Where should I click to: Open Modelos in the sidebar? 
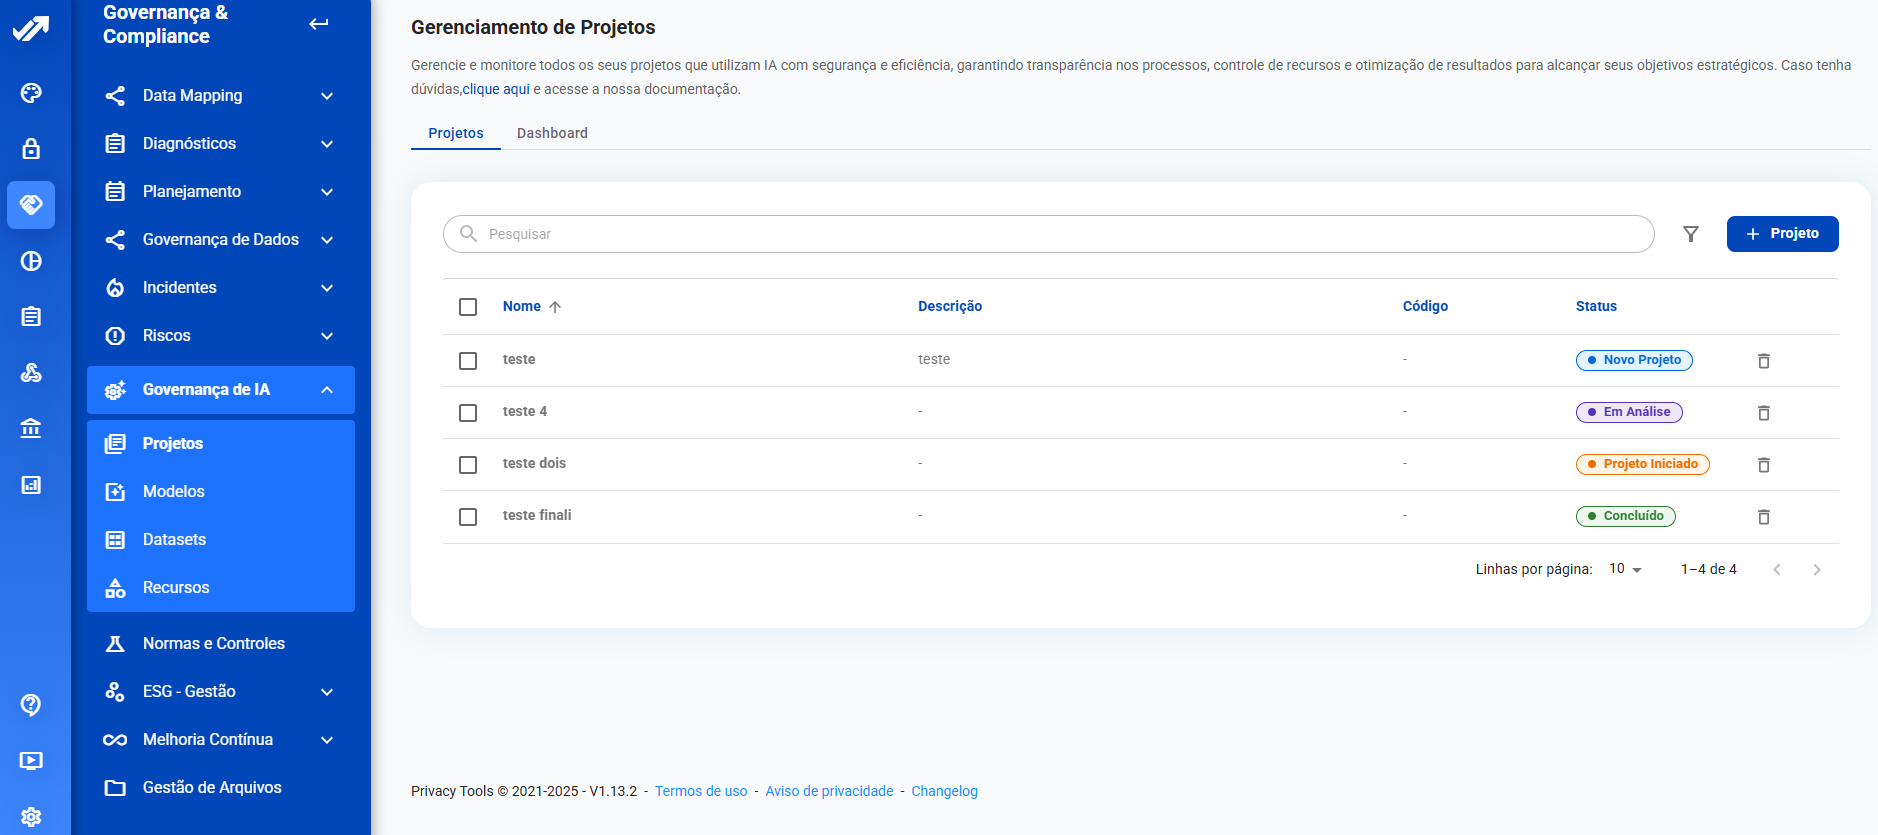[174, 492]
